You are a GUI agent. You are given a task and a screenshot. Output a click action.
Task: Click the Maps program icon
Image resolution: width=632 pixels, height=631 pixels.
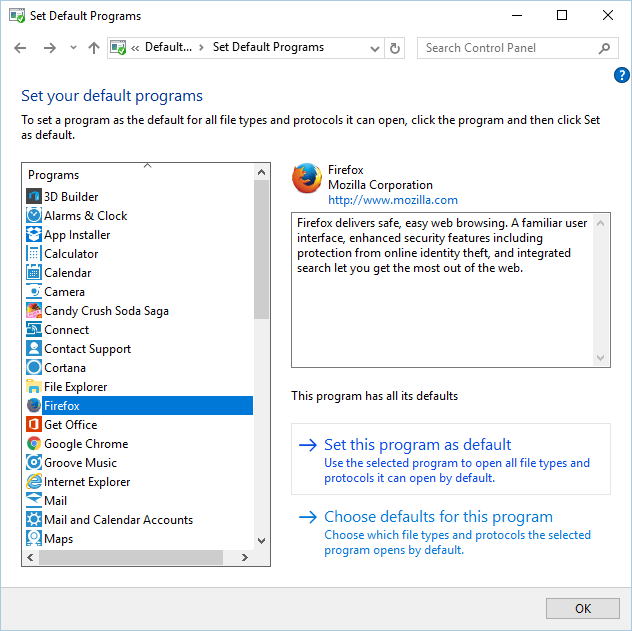click(34, 538)
